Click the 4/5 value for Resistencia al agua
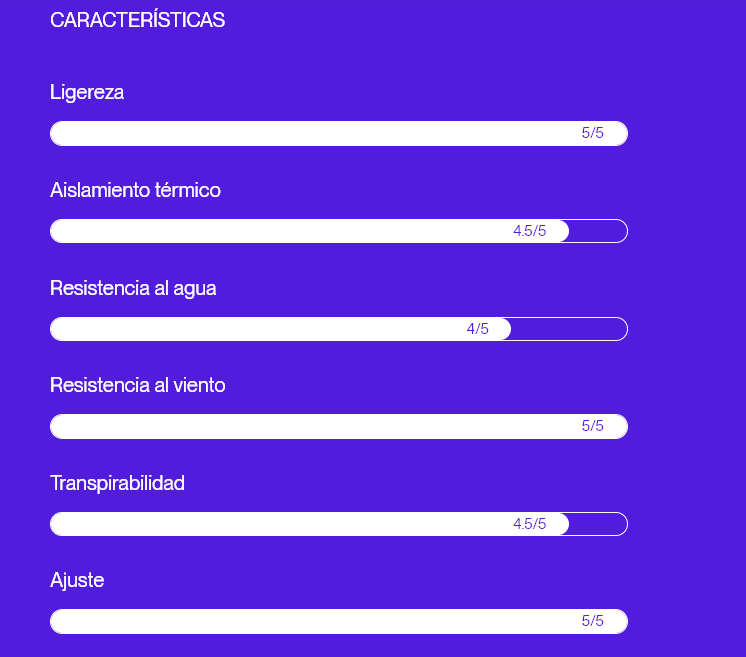The width and height of the screenshot is (746, 657). tap(478, 329)
